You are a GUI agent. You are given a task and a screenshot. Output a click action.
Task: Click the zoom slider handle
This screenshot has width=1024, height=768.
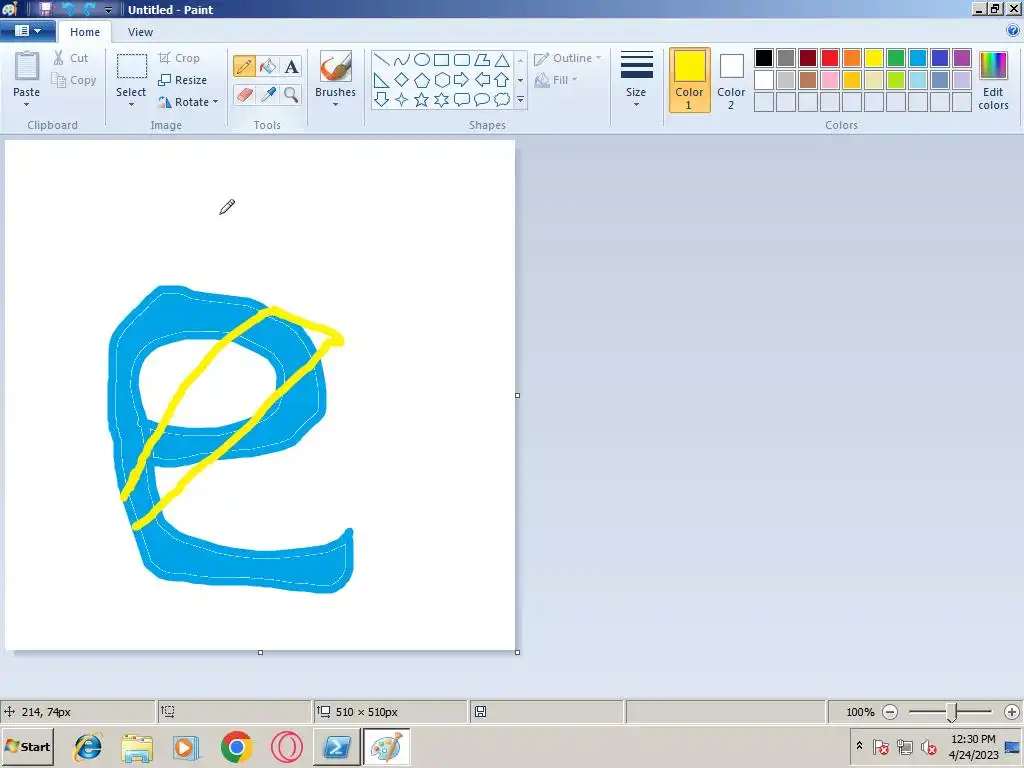tap(952, 712)
